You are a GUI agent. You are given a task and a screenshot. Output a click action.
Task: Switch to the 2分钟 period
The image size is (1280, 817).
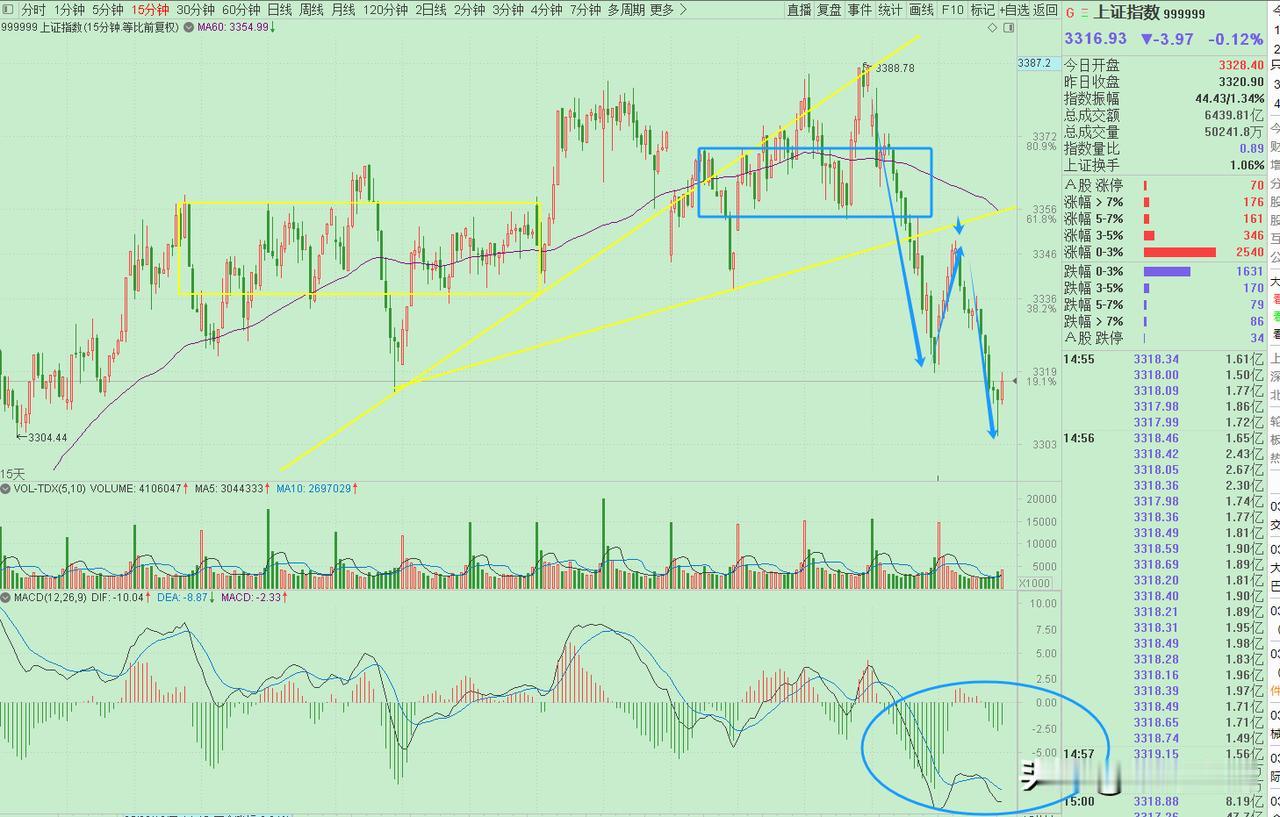pyautogui.click(x=469, y=10)
